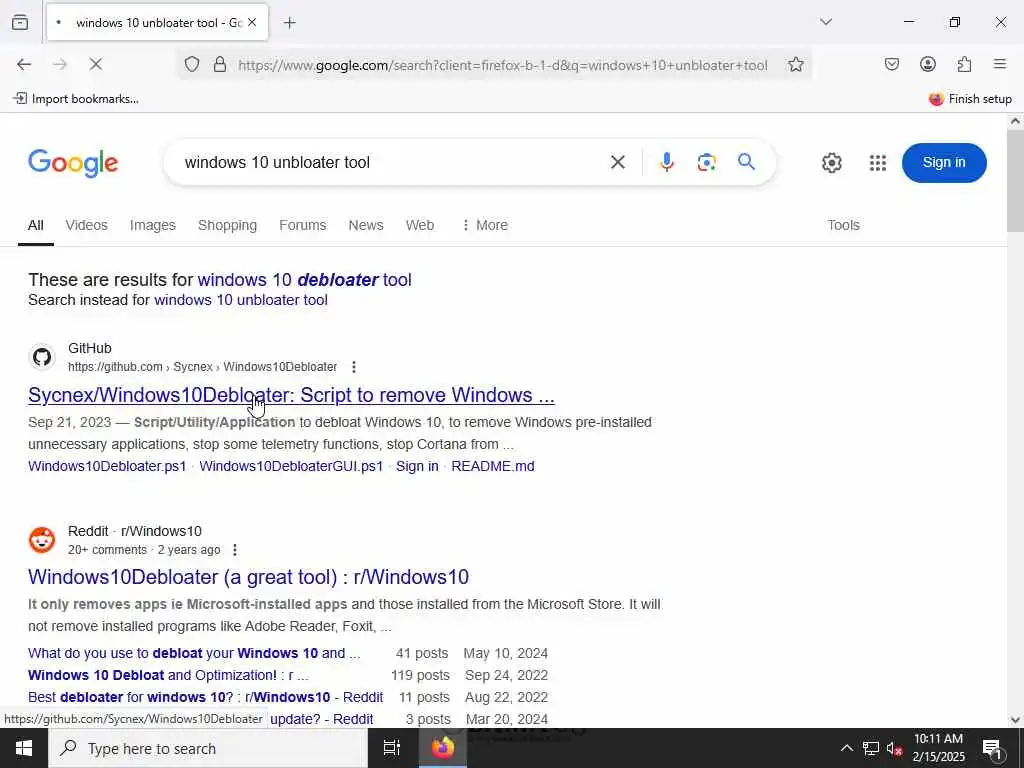Open the Firefox account icon
This screenshot has width=1024, height=768.
(927, 64)
